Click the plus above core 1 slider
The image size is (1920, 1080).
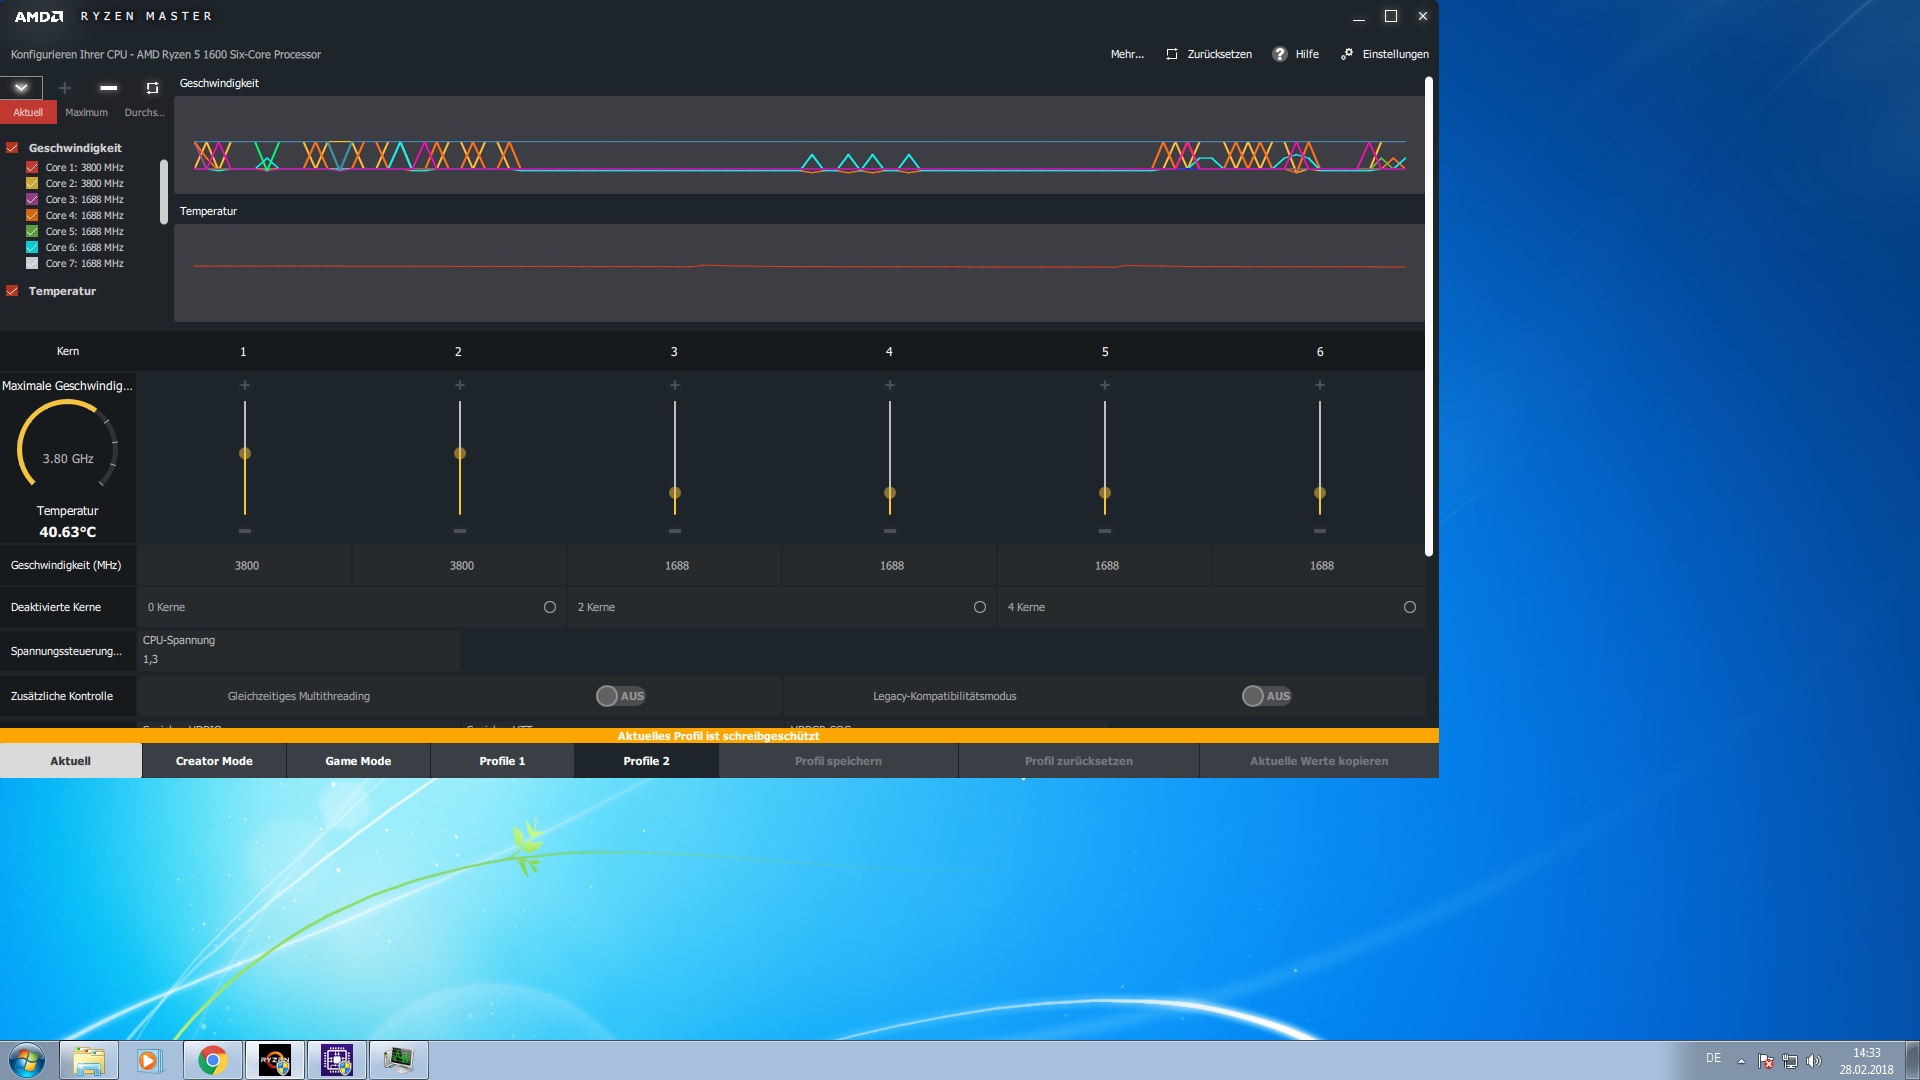coord(245,385)
